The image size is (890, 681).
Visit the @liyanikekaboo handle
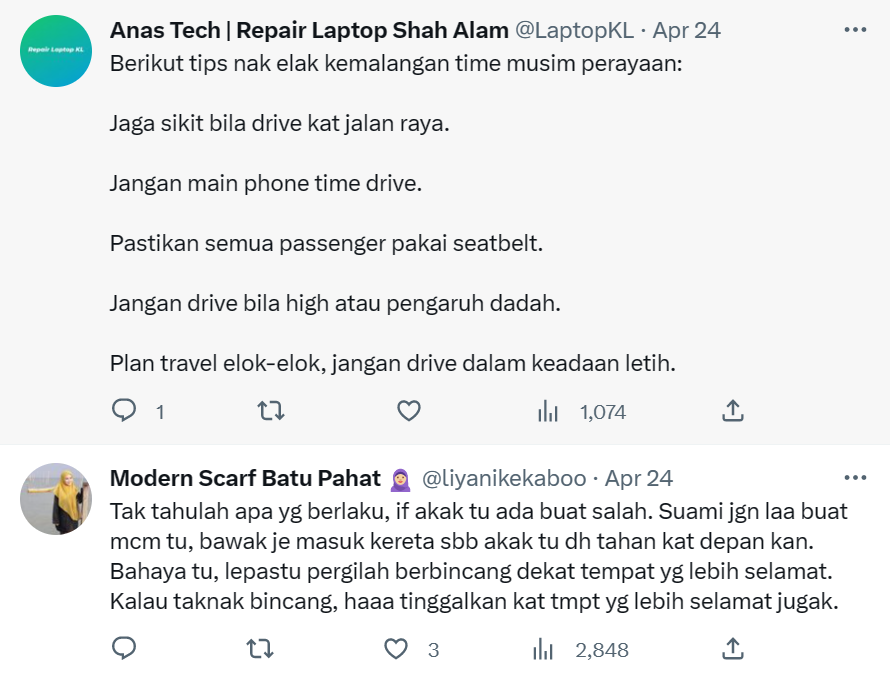pyautogui.click(x=507, y=478)
